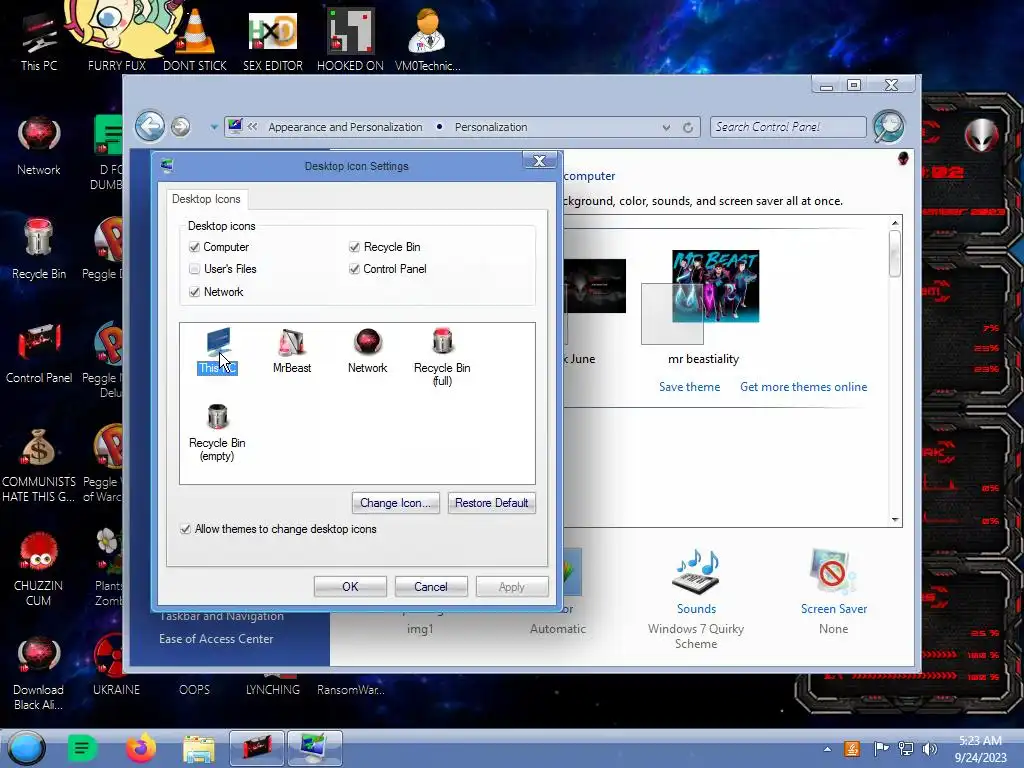Screen dimensions: 1024x768
Task: Select the red fuzzy Chuzzle desktop icon
Action: point(39,569)
